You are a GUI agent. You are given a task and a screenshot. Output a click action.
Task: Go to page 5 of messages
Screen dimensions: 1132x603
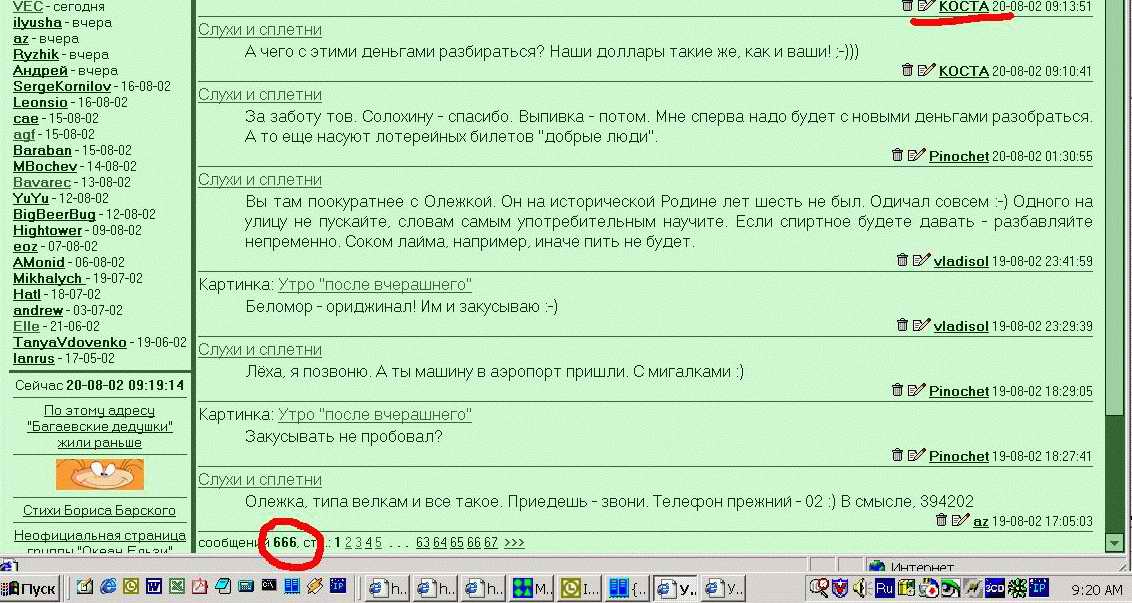pyautogui.click(x=378, y=542)
